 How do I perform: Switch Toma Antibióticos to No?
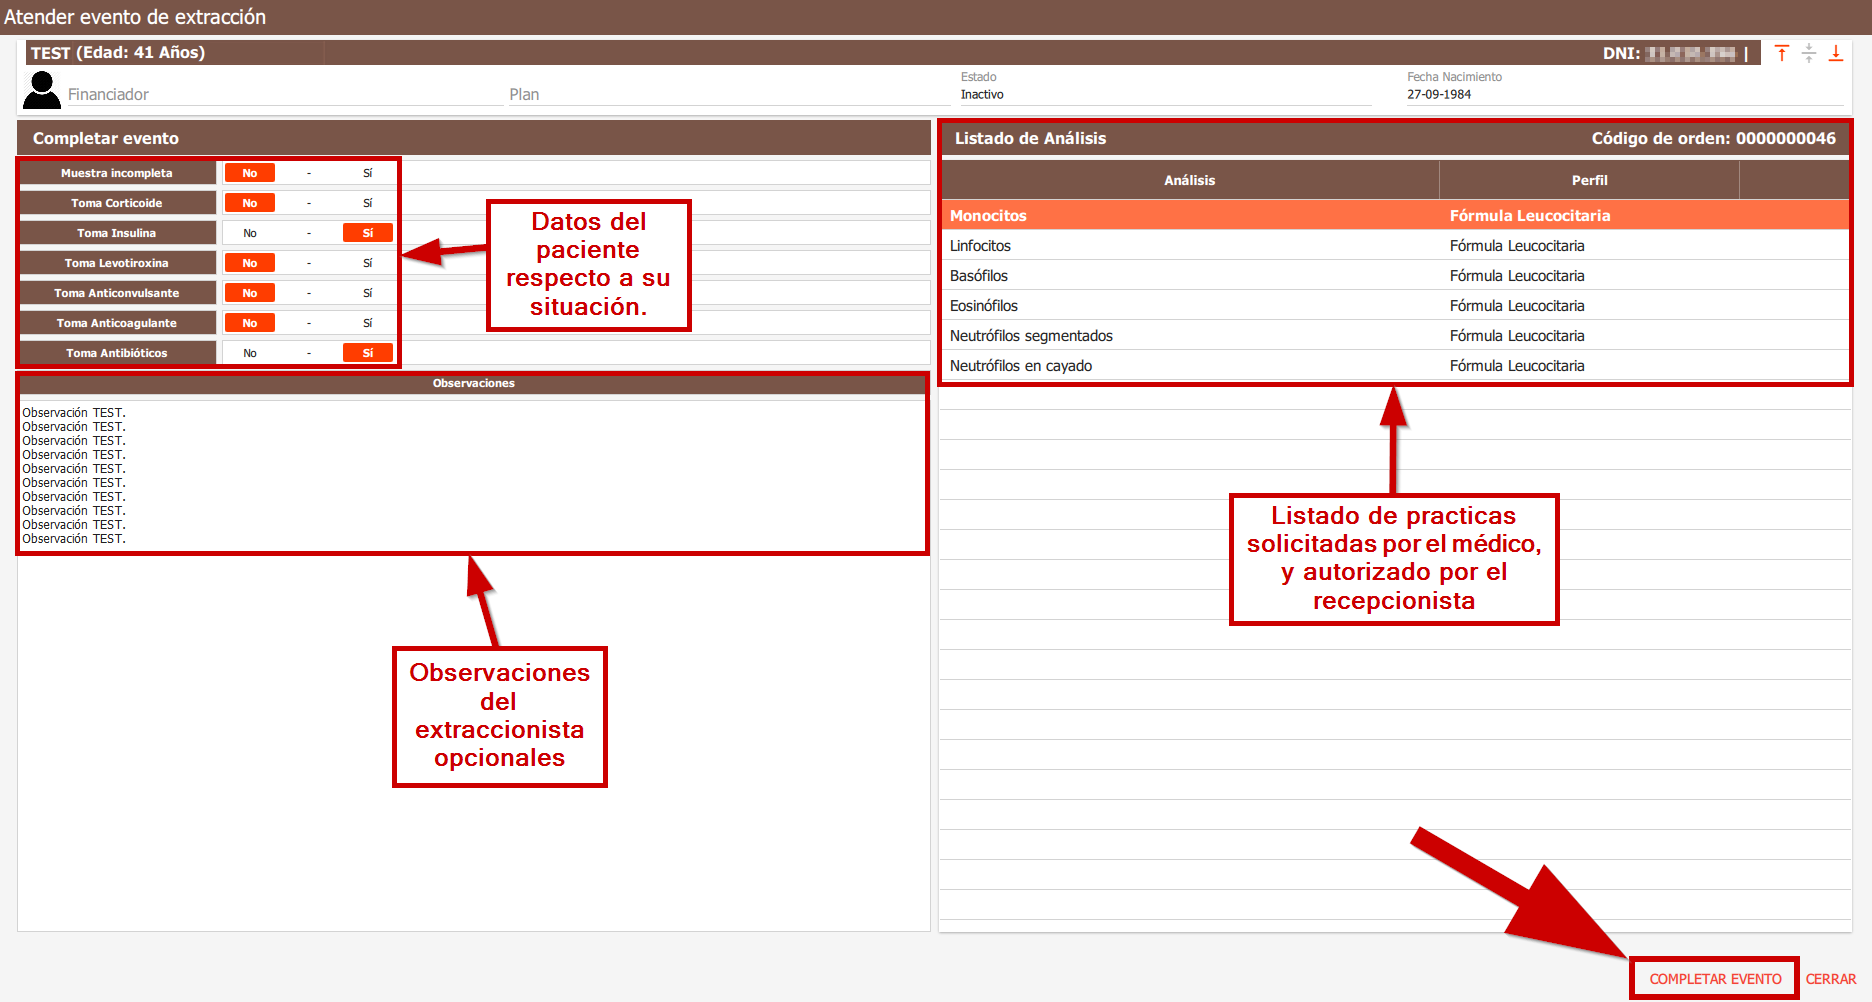(x=250, y=353)
